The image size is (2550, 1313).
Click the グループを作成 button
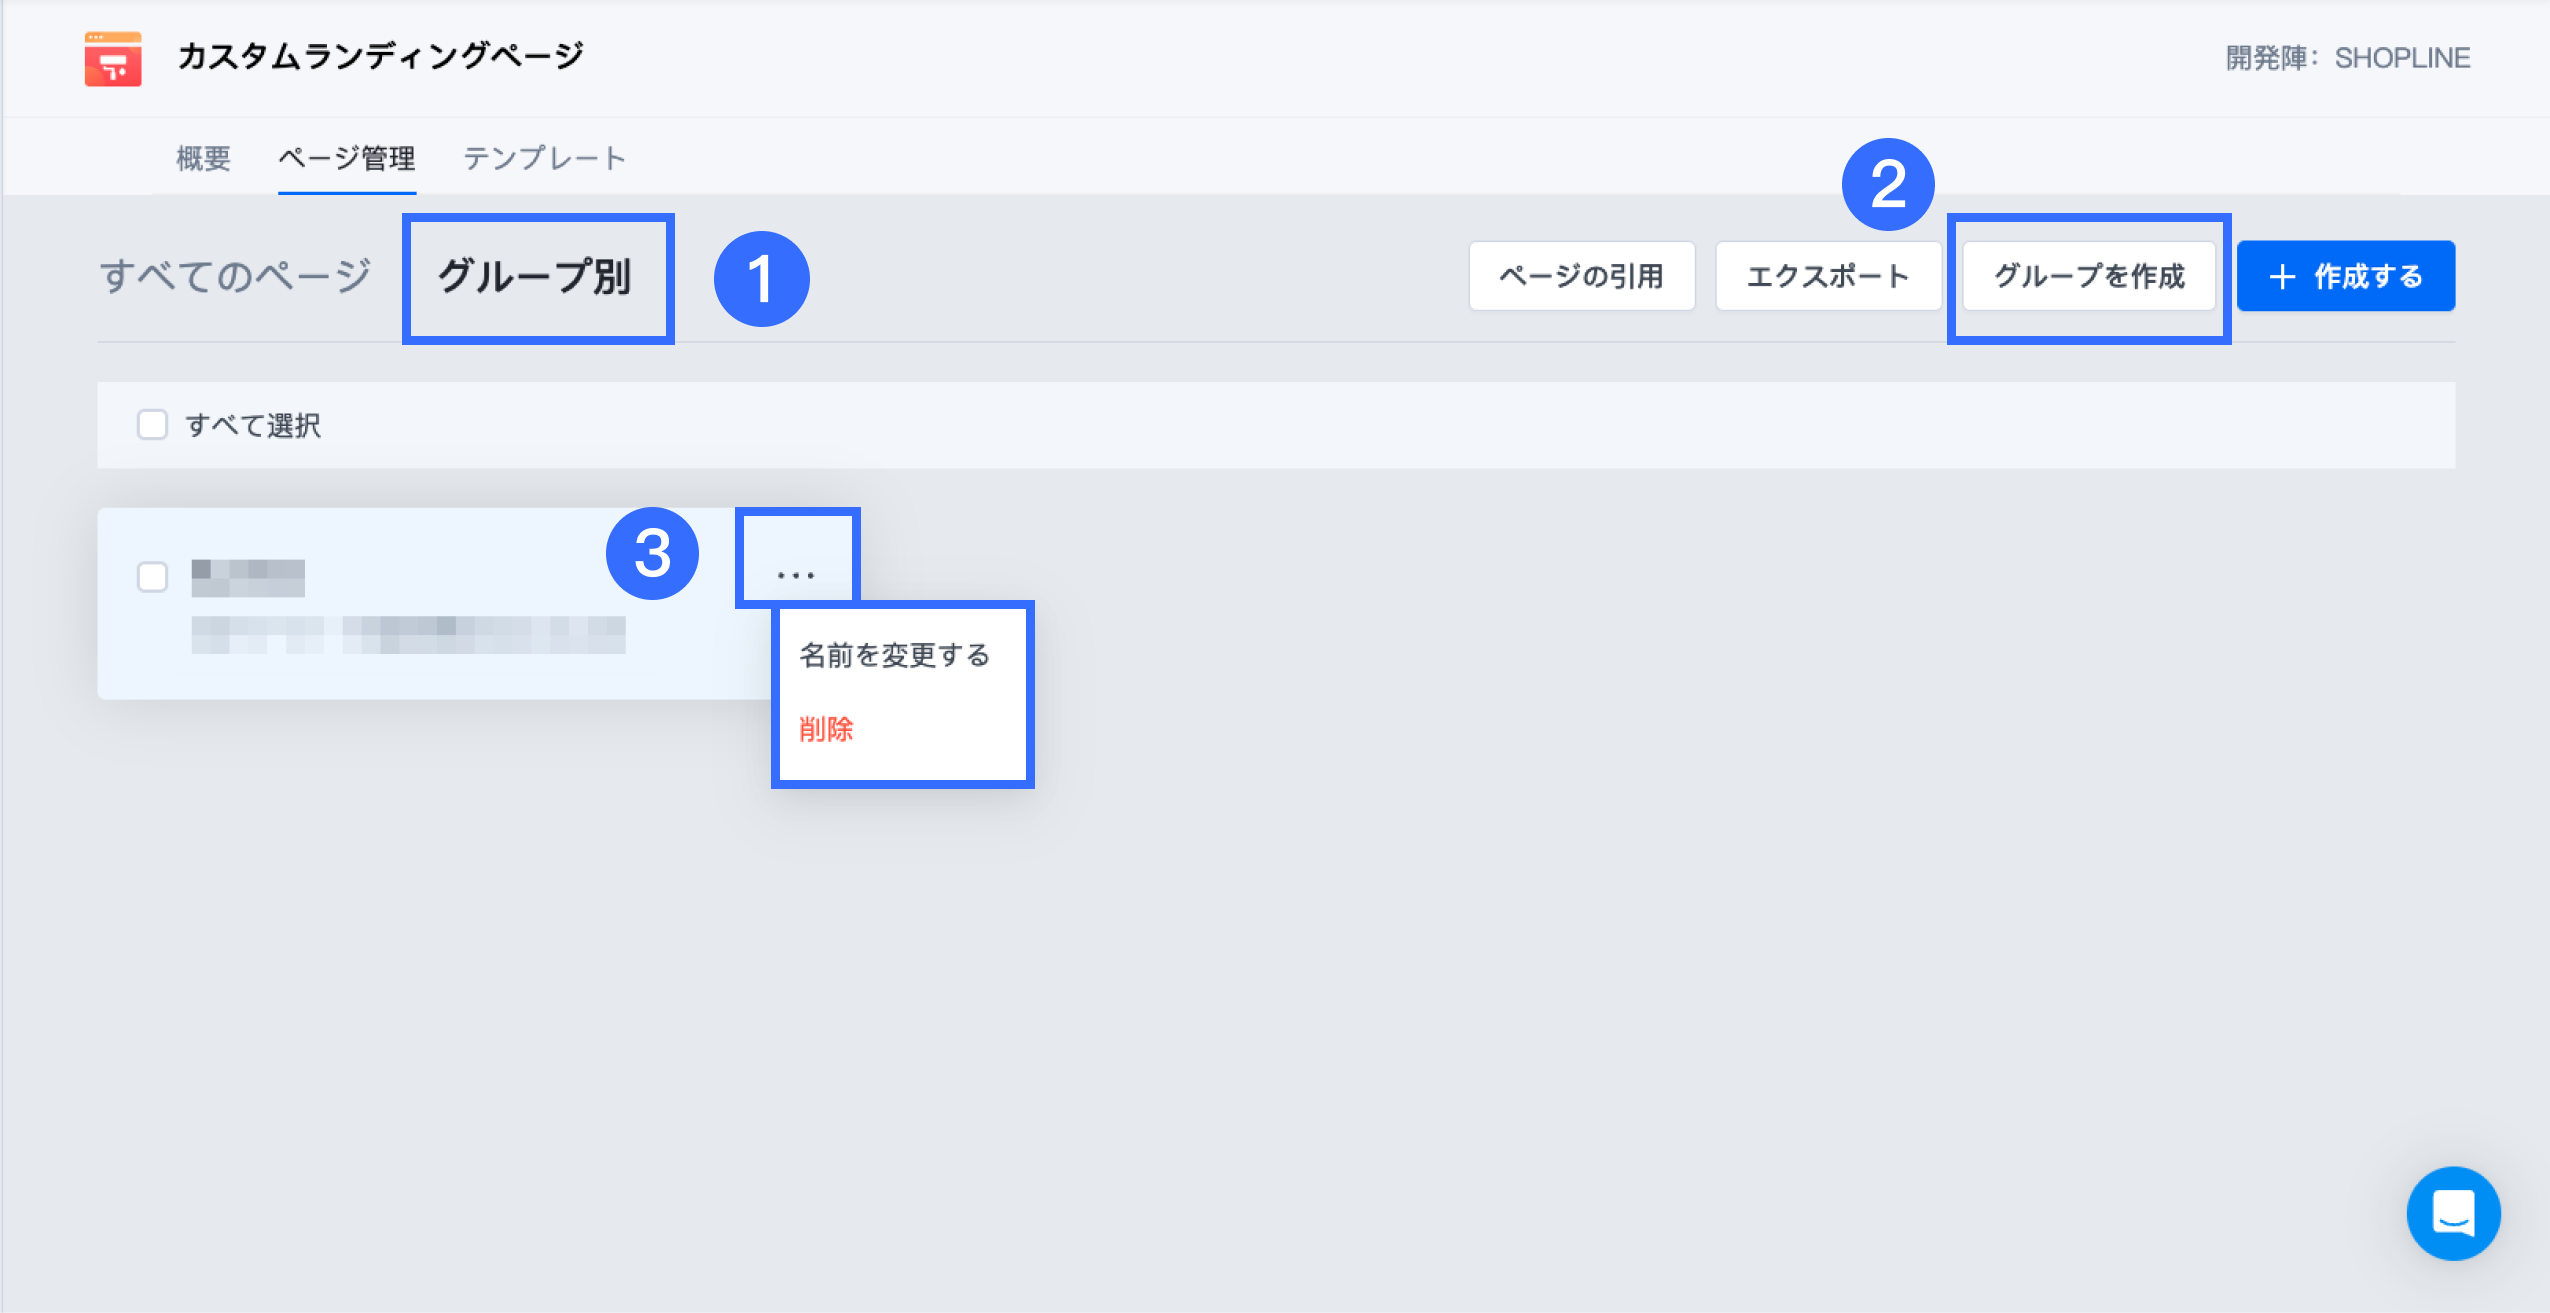tap(2088, 276)
